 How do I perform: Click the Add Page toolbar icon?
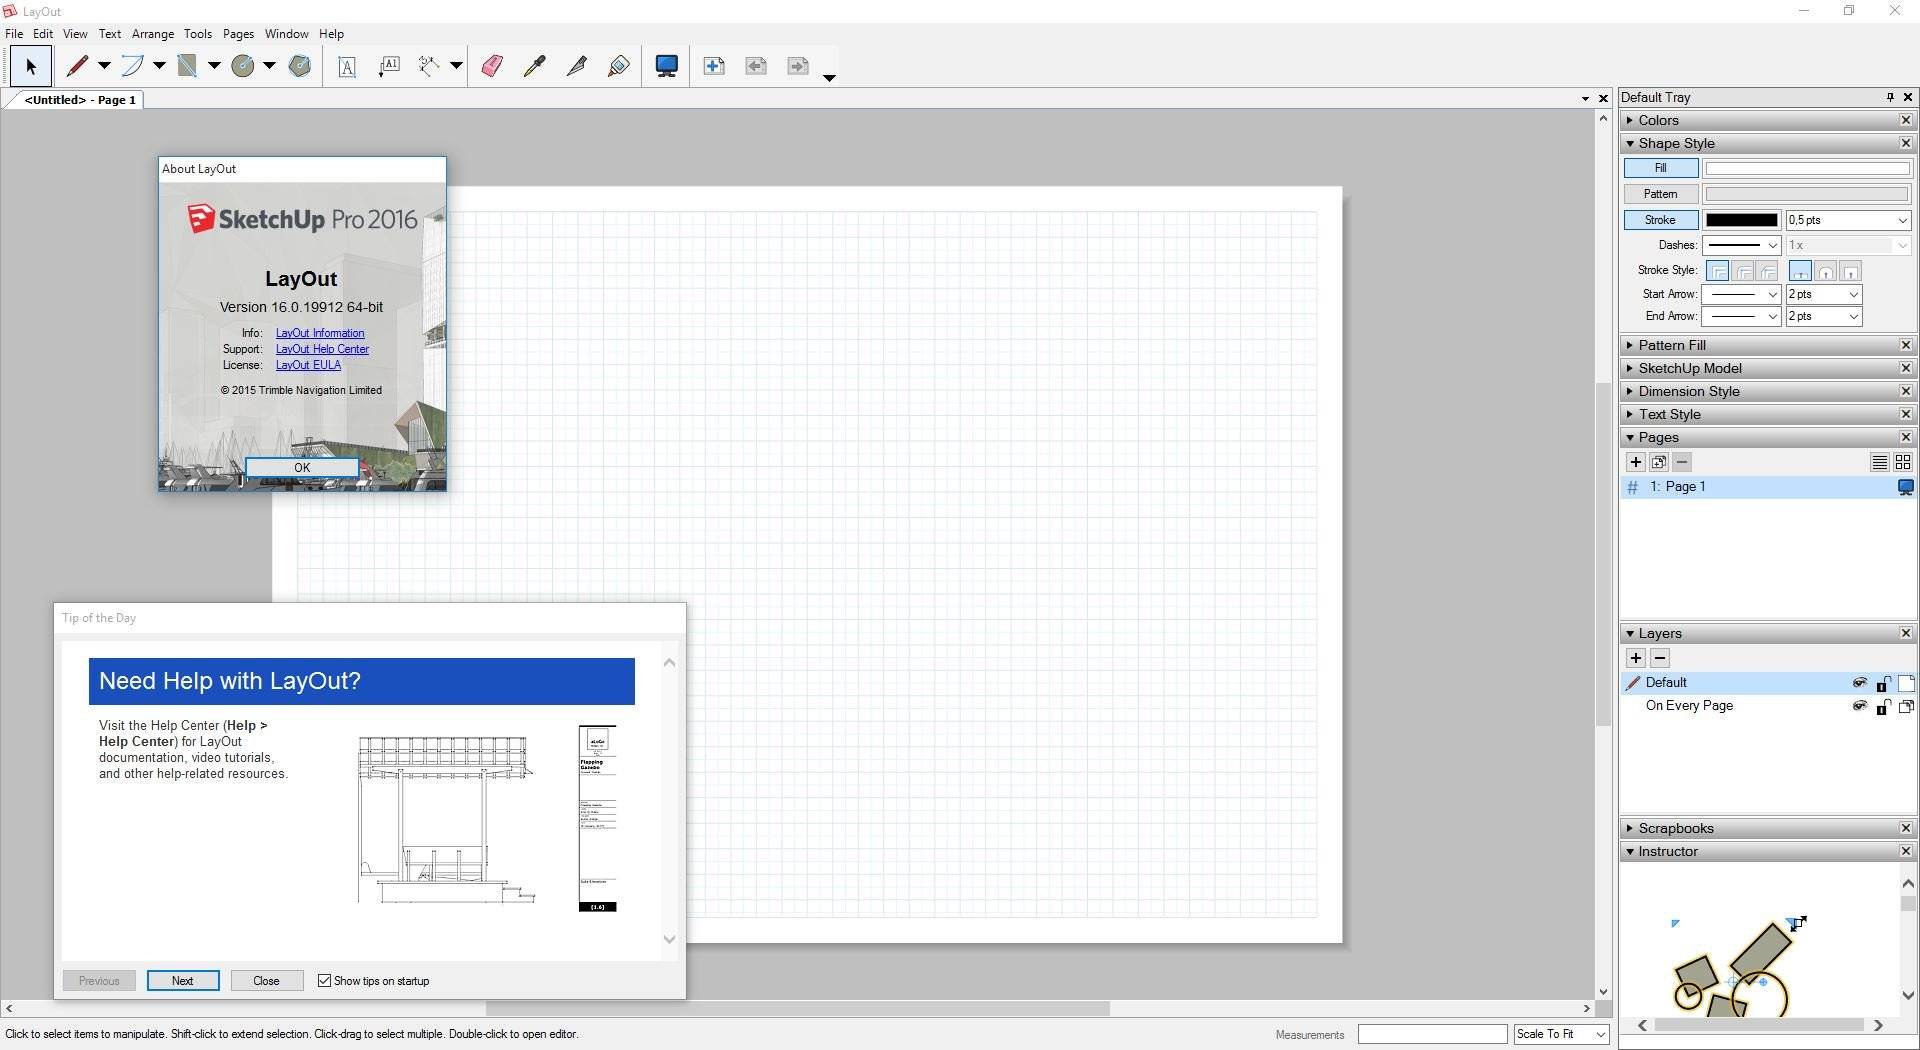coord(714,66)
